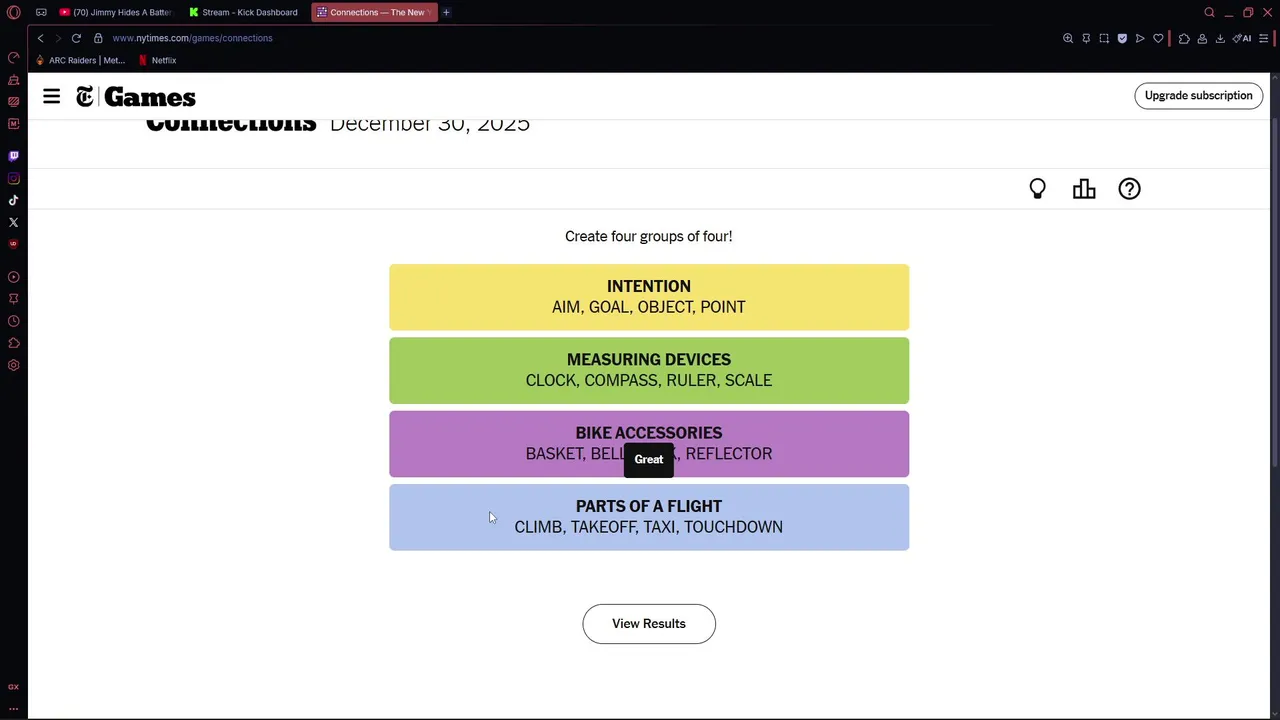Screen dimensions: 1280x720
Task: Open TikTok in the sidebar
Action: pos(14,200)
